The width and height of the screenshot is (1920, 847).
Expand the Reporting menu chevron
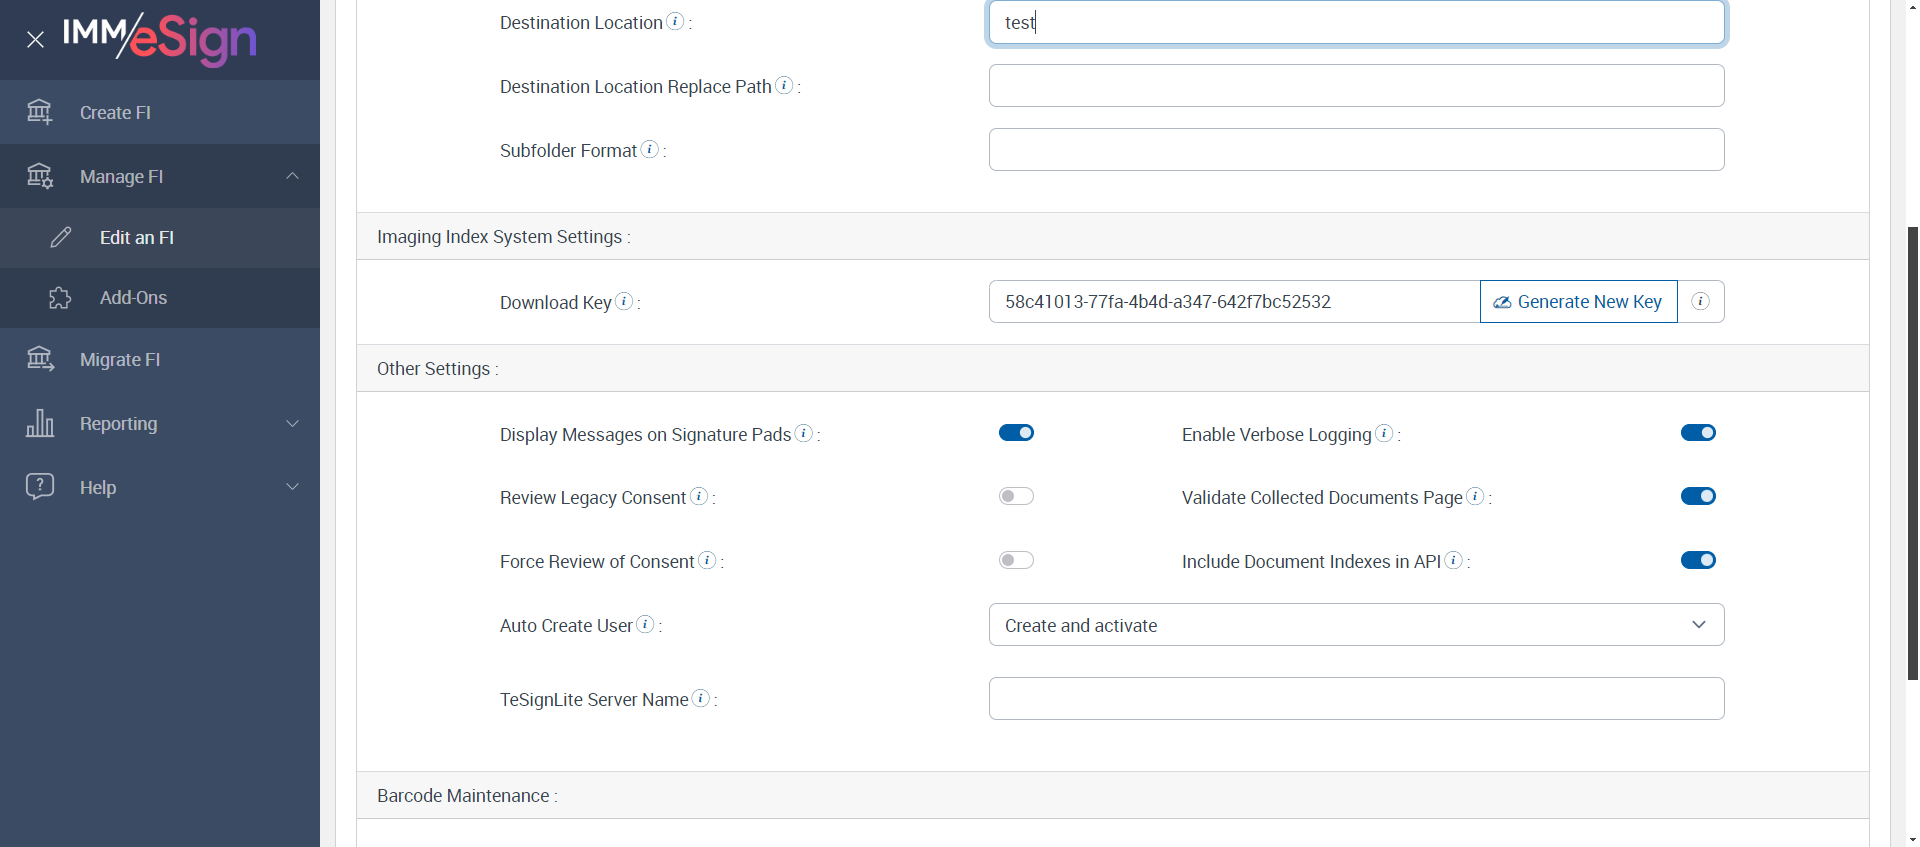293,423
